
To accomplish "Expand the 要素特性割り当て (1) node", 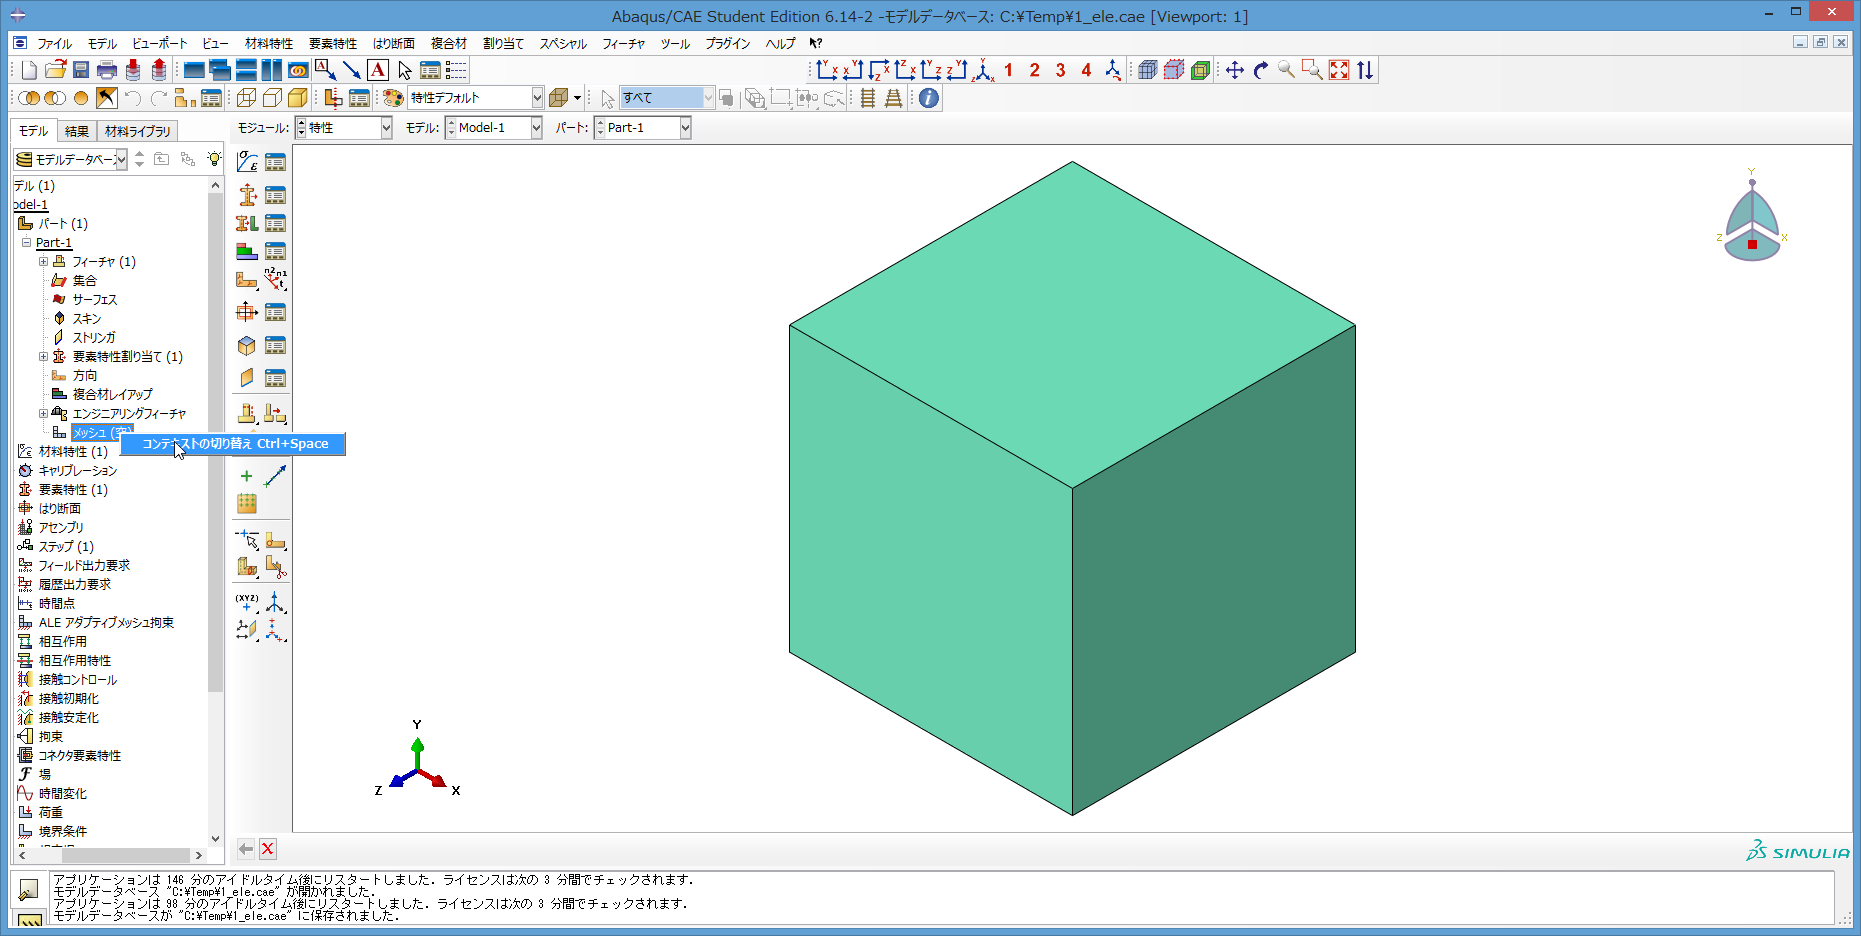I will pos(43,357).
